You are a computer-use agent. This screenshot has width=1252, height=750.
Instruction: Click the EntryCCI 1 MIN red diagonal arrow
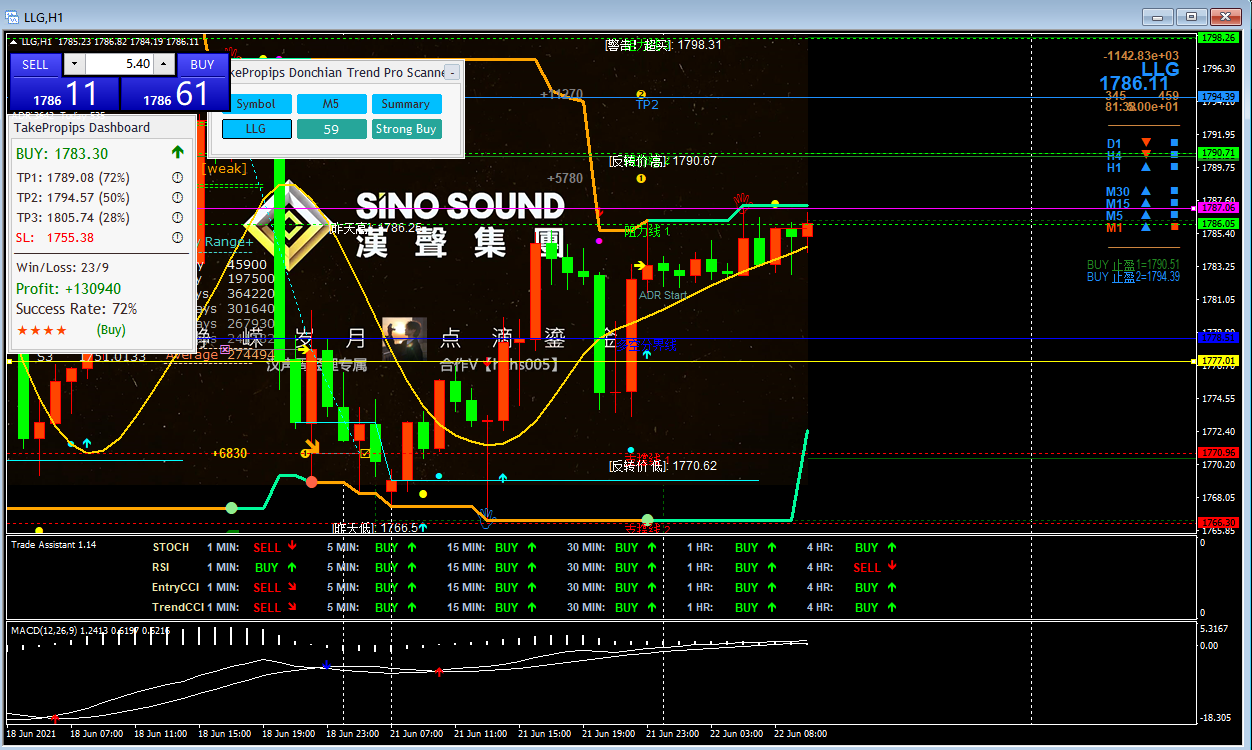click(x=291, y=586)
